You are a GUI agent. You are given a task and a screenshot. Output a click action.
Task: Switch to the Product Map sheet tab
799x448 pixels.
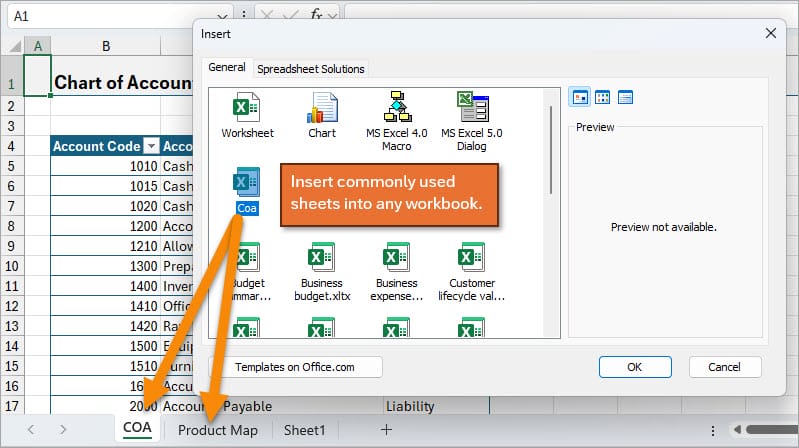tap(217, 430)
